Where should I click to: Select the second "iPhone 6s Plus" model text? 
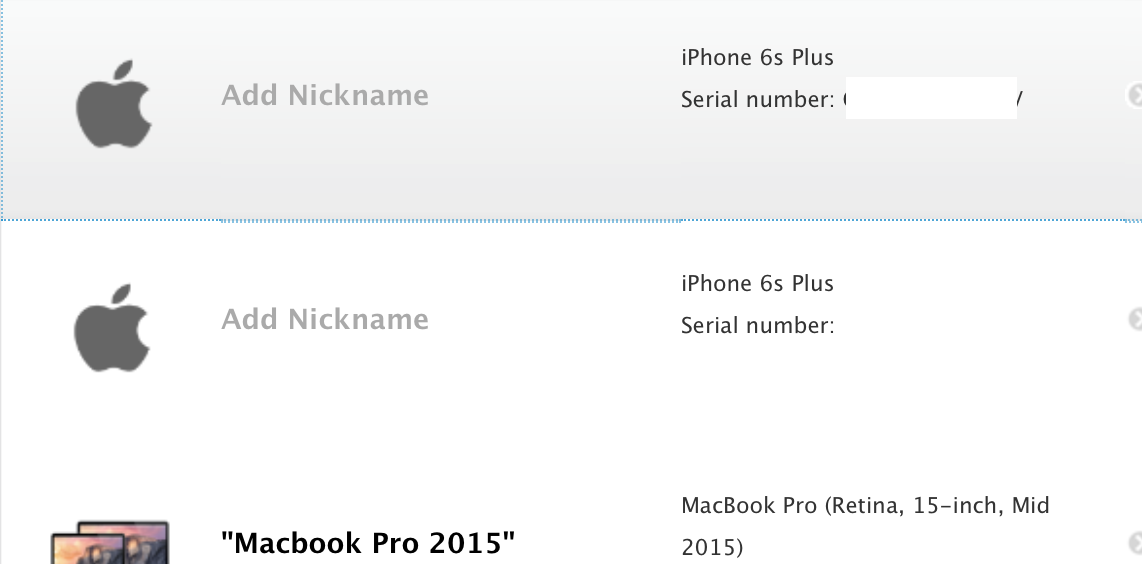(x=757, y=283)
